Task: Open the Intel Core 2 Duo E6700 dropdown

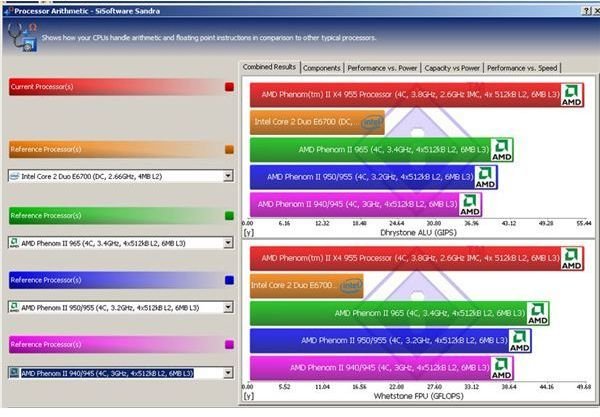Action: [x=228, y=176]
